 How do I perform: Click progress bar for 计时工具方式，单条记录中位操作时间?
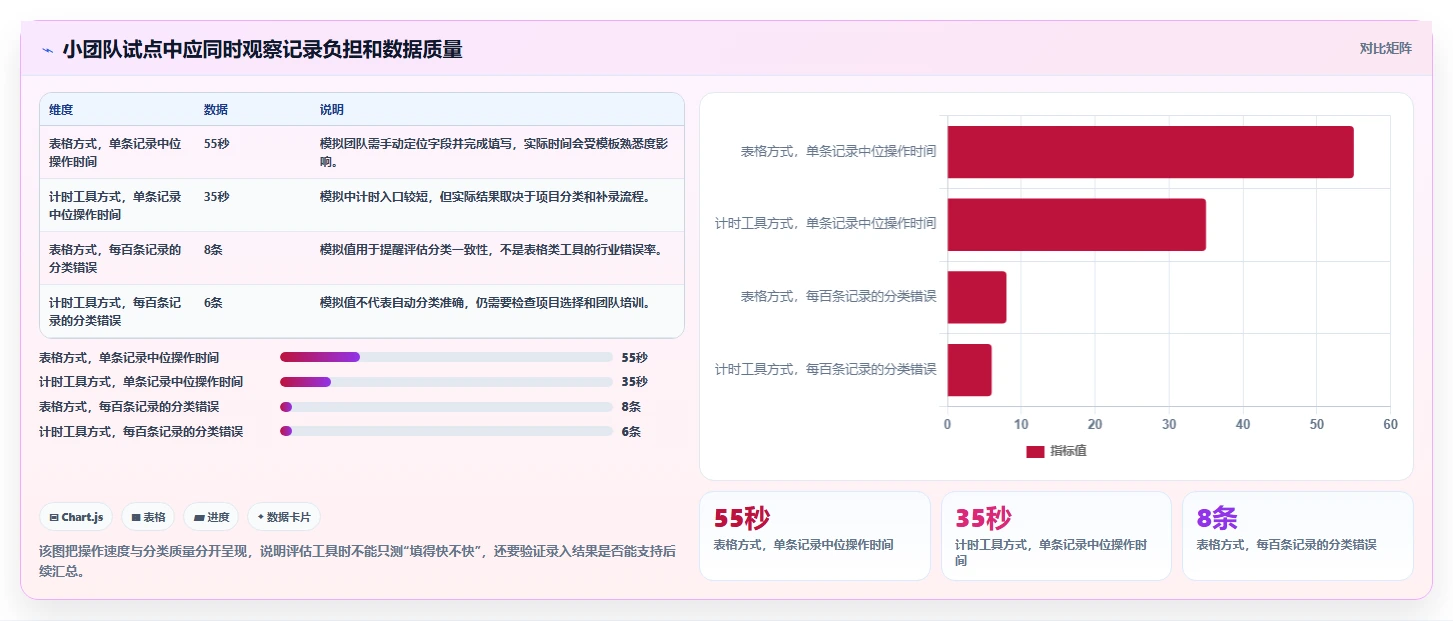point(446,382)
